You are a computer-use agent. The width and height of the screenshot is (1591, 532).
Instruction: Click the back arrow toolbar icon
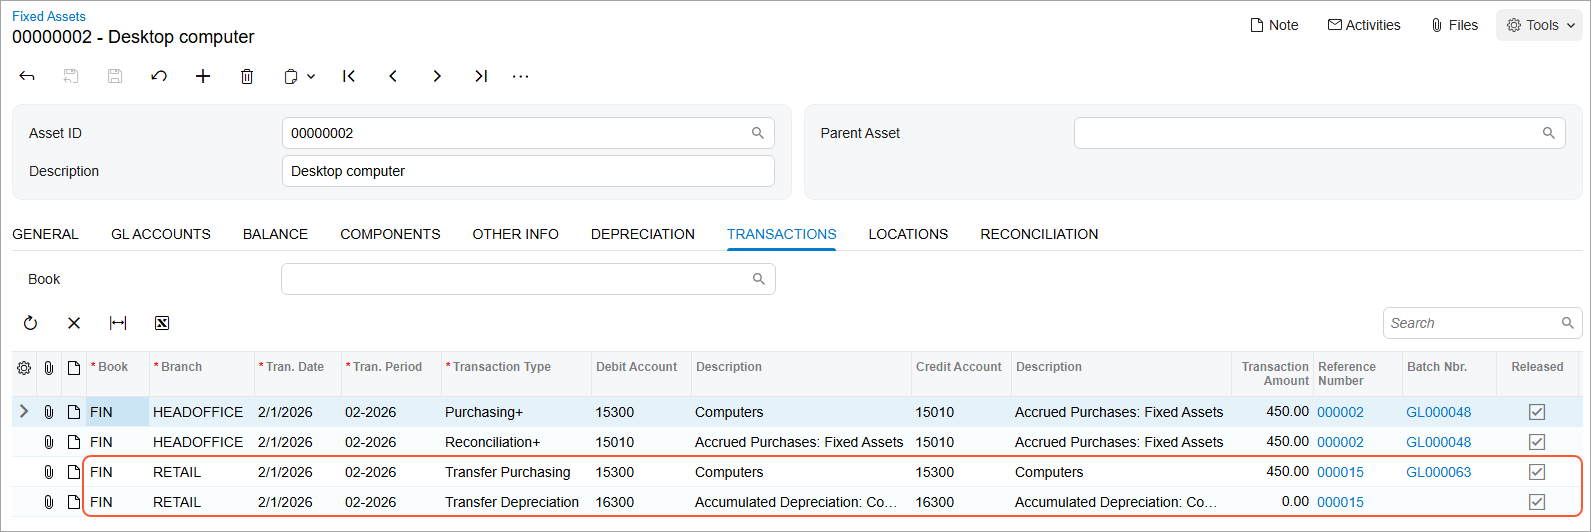pyautogui.click(x=27, y=76)
